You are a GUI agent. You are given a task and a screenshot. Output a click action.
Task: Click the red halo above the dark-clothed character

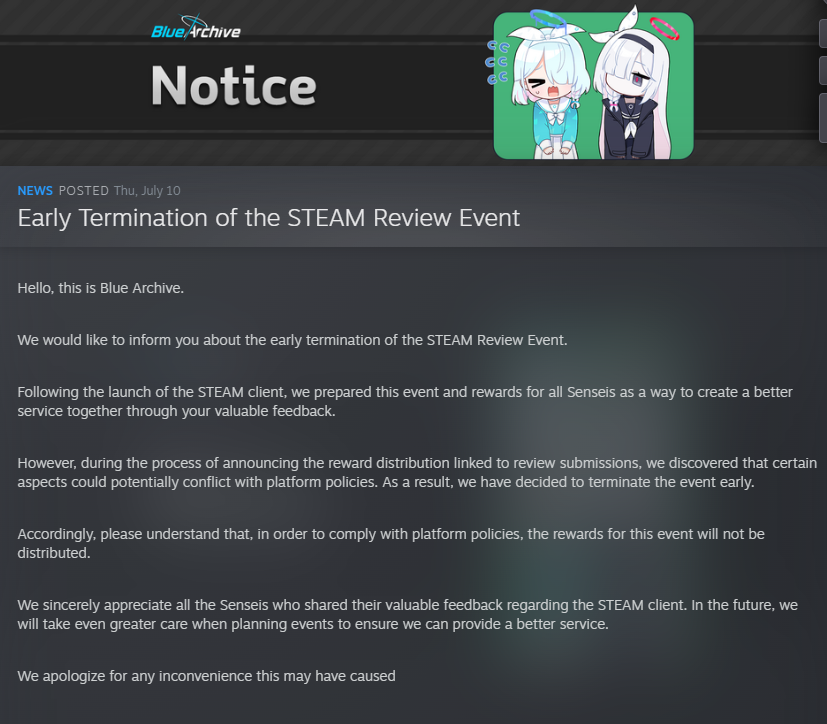click(664, 28)
